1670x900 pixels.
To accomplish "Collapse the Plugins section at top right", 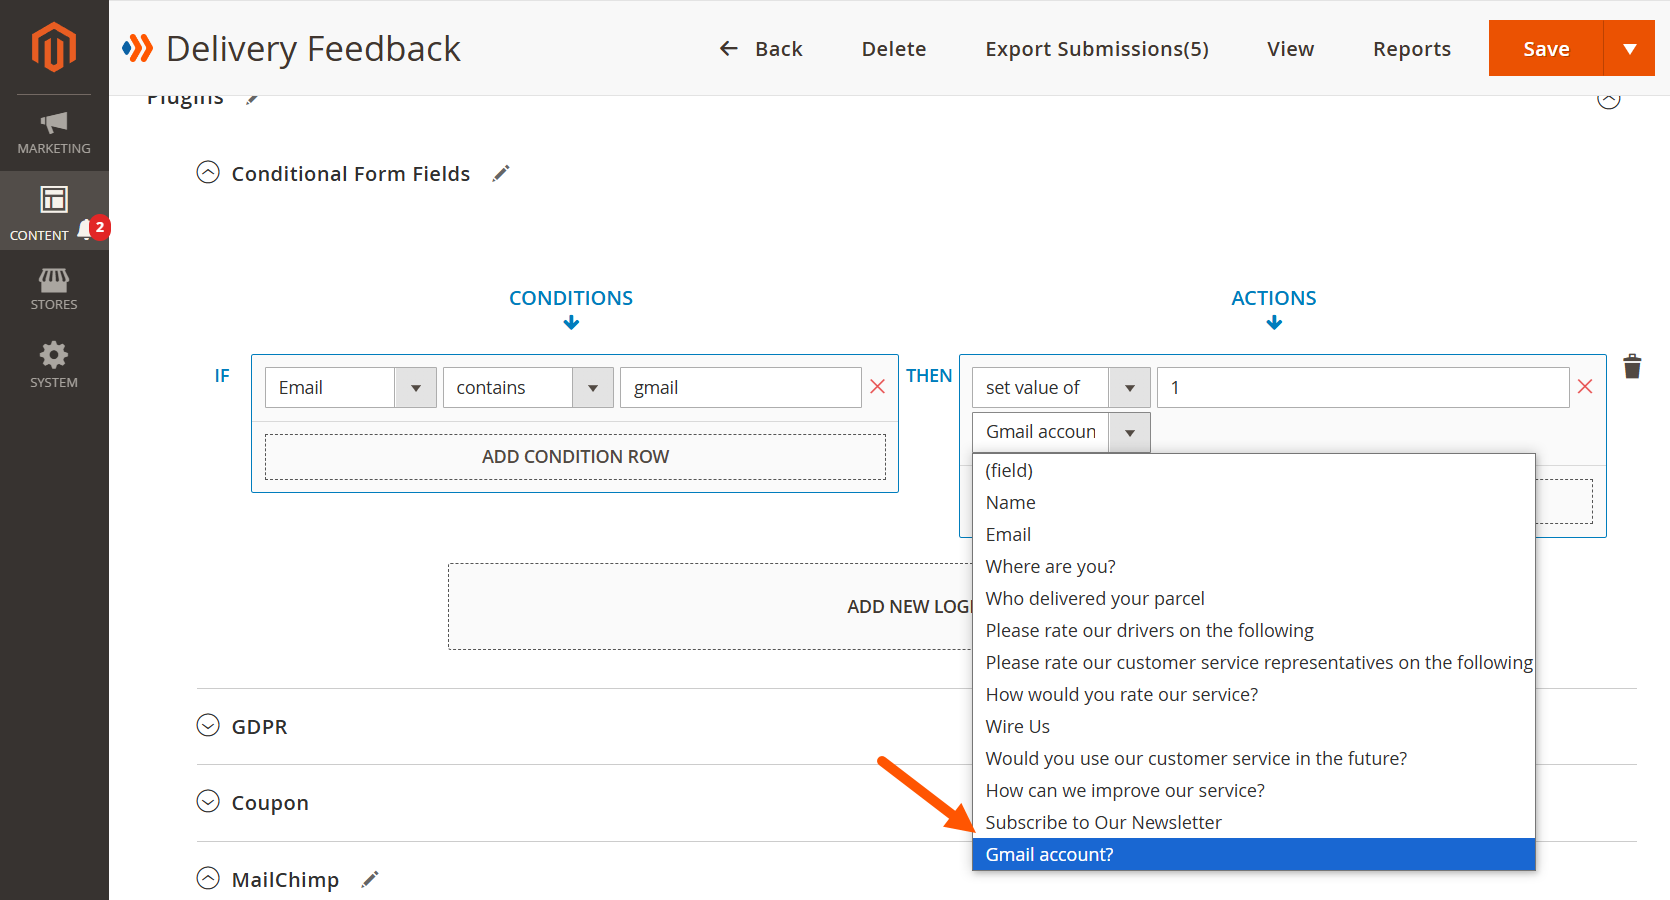I will click(1609, 100).
